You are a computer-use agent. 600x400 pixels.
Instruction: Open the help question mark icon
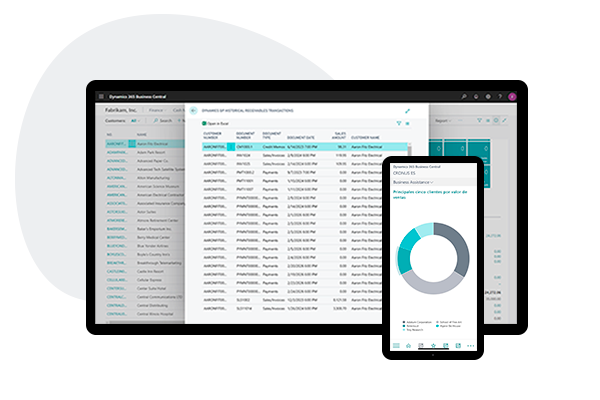tap(500, 96)
